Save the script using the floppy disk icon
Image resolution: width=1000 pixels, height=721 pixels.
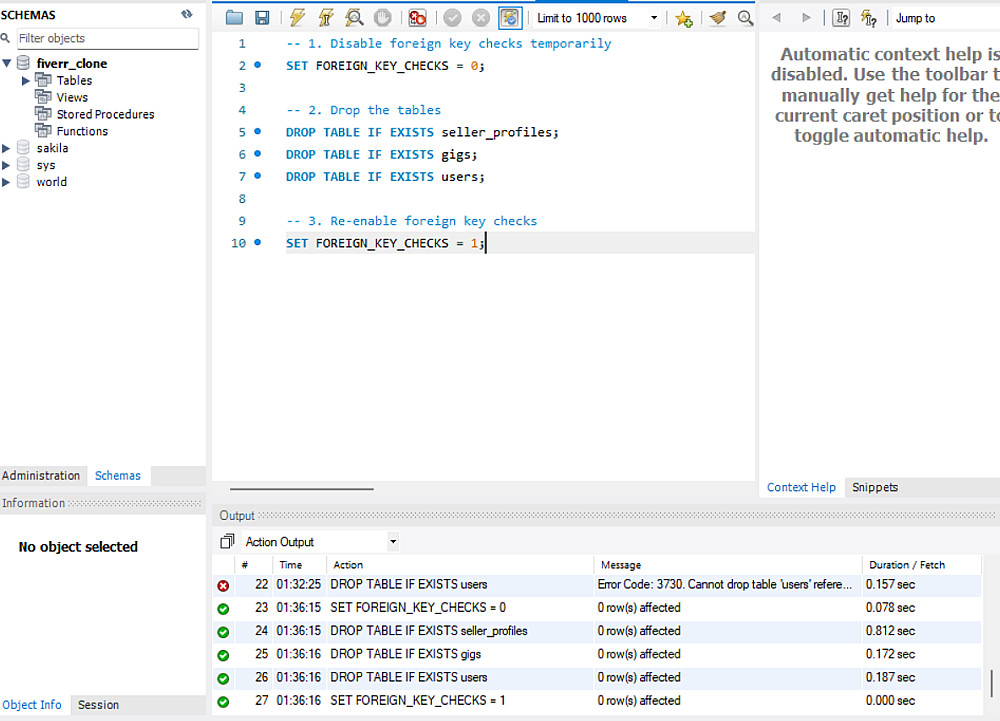pyautogui.click(x=262, y=18)
